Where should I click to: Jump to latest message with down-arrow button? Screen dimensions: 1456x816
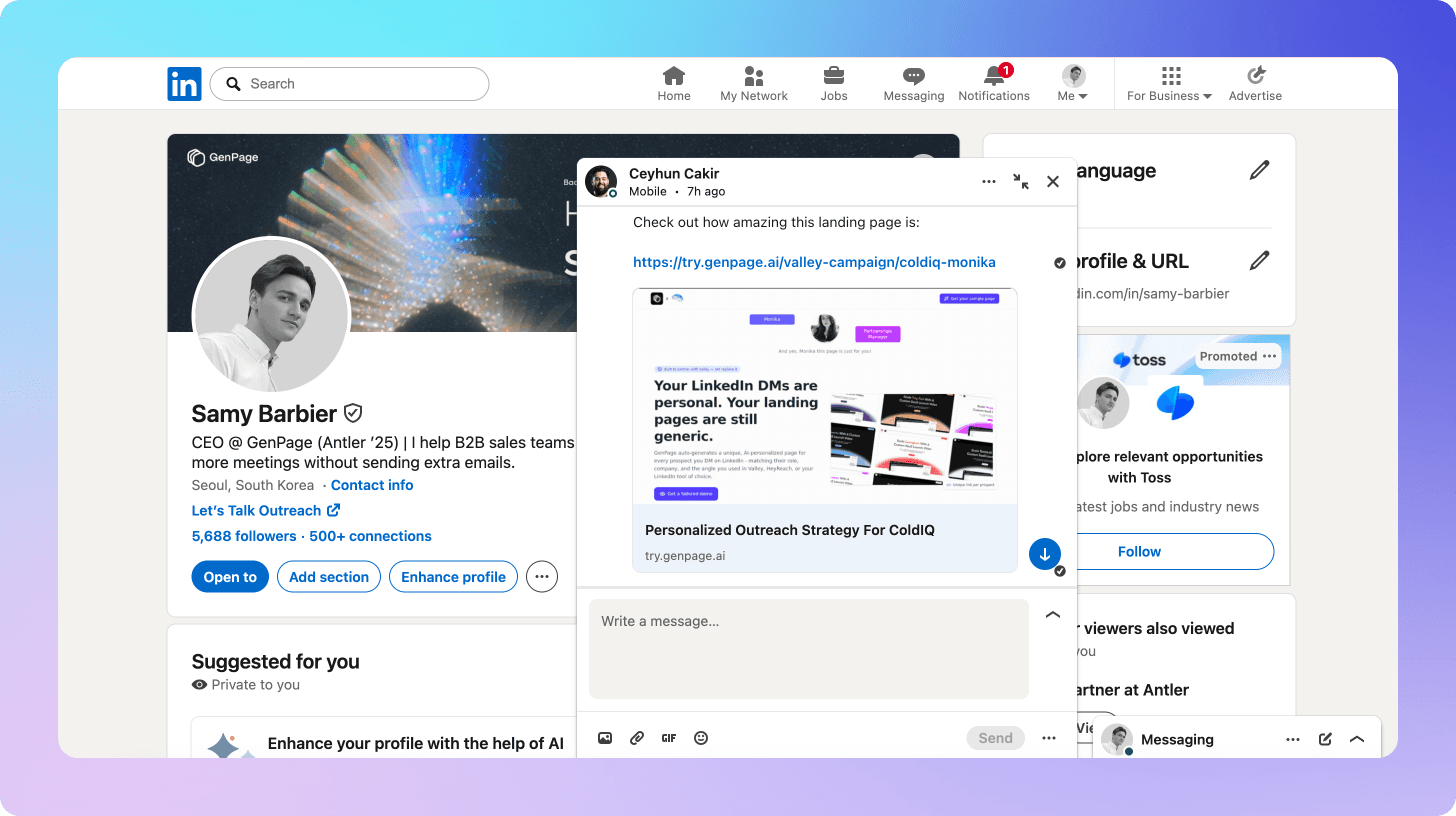(x=1045, y=554)
